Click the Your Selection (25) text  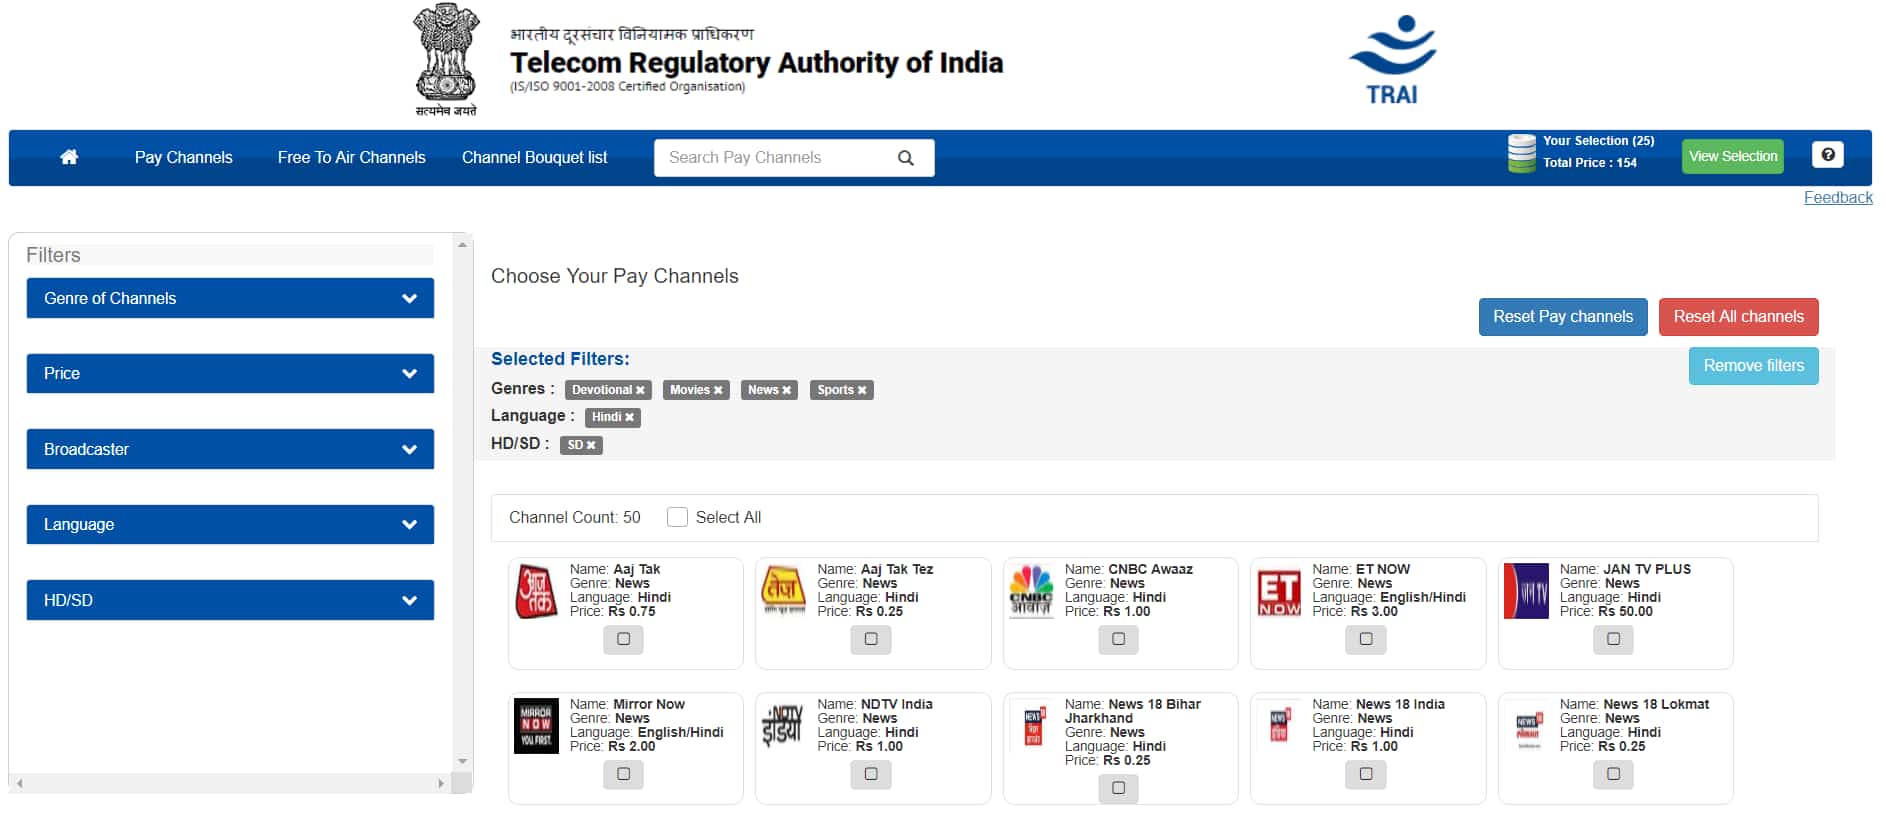[1598, 141]
